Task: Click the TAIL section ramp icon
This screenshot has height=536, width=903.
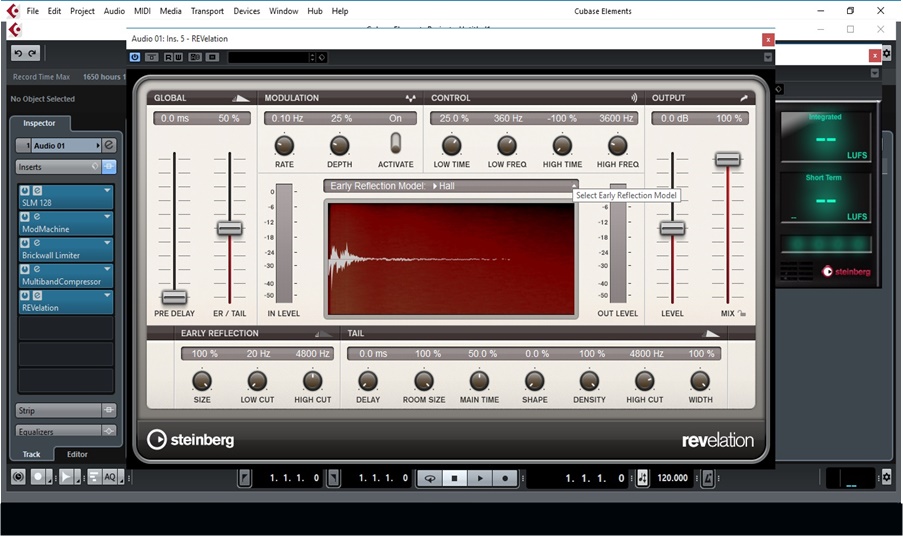Action: pos(711,333)
